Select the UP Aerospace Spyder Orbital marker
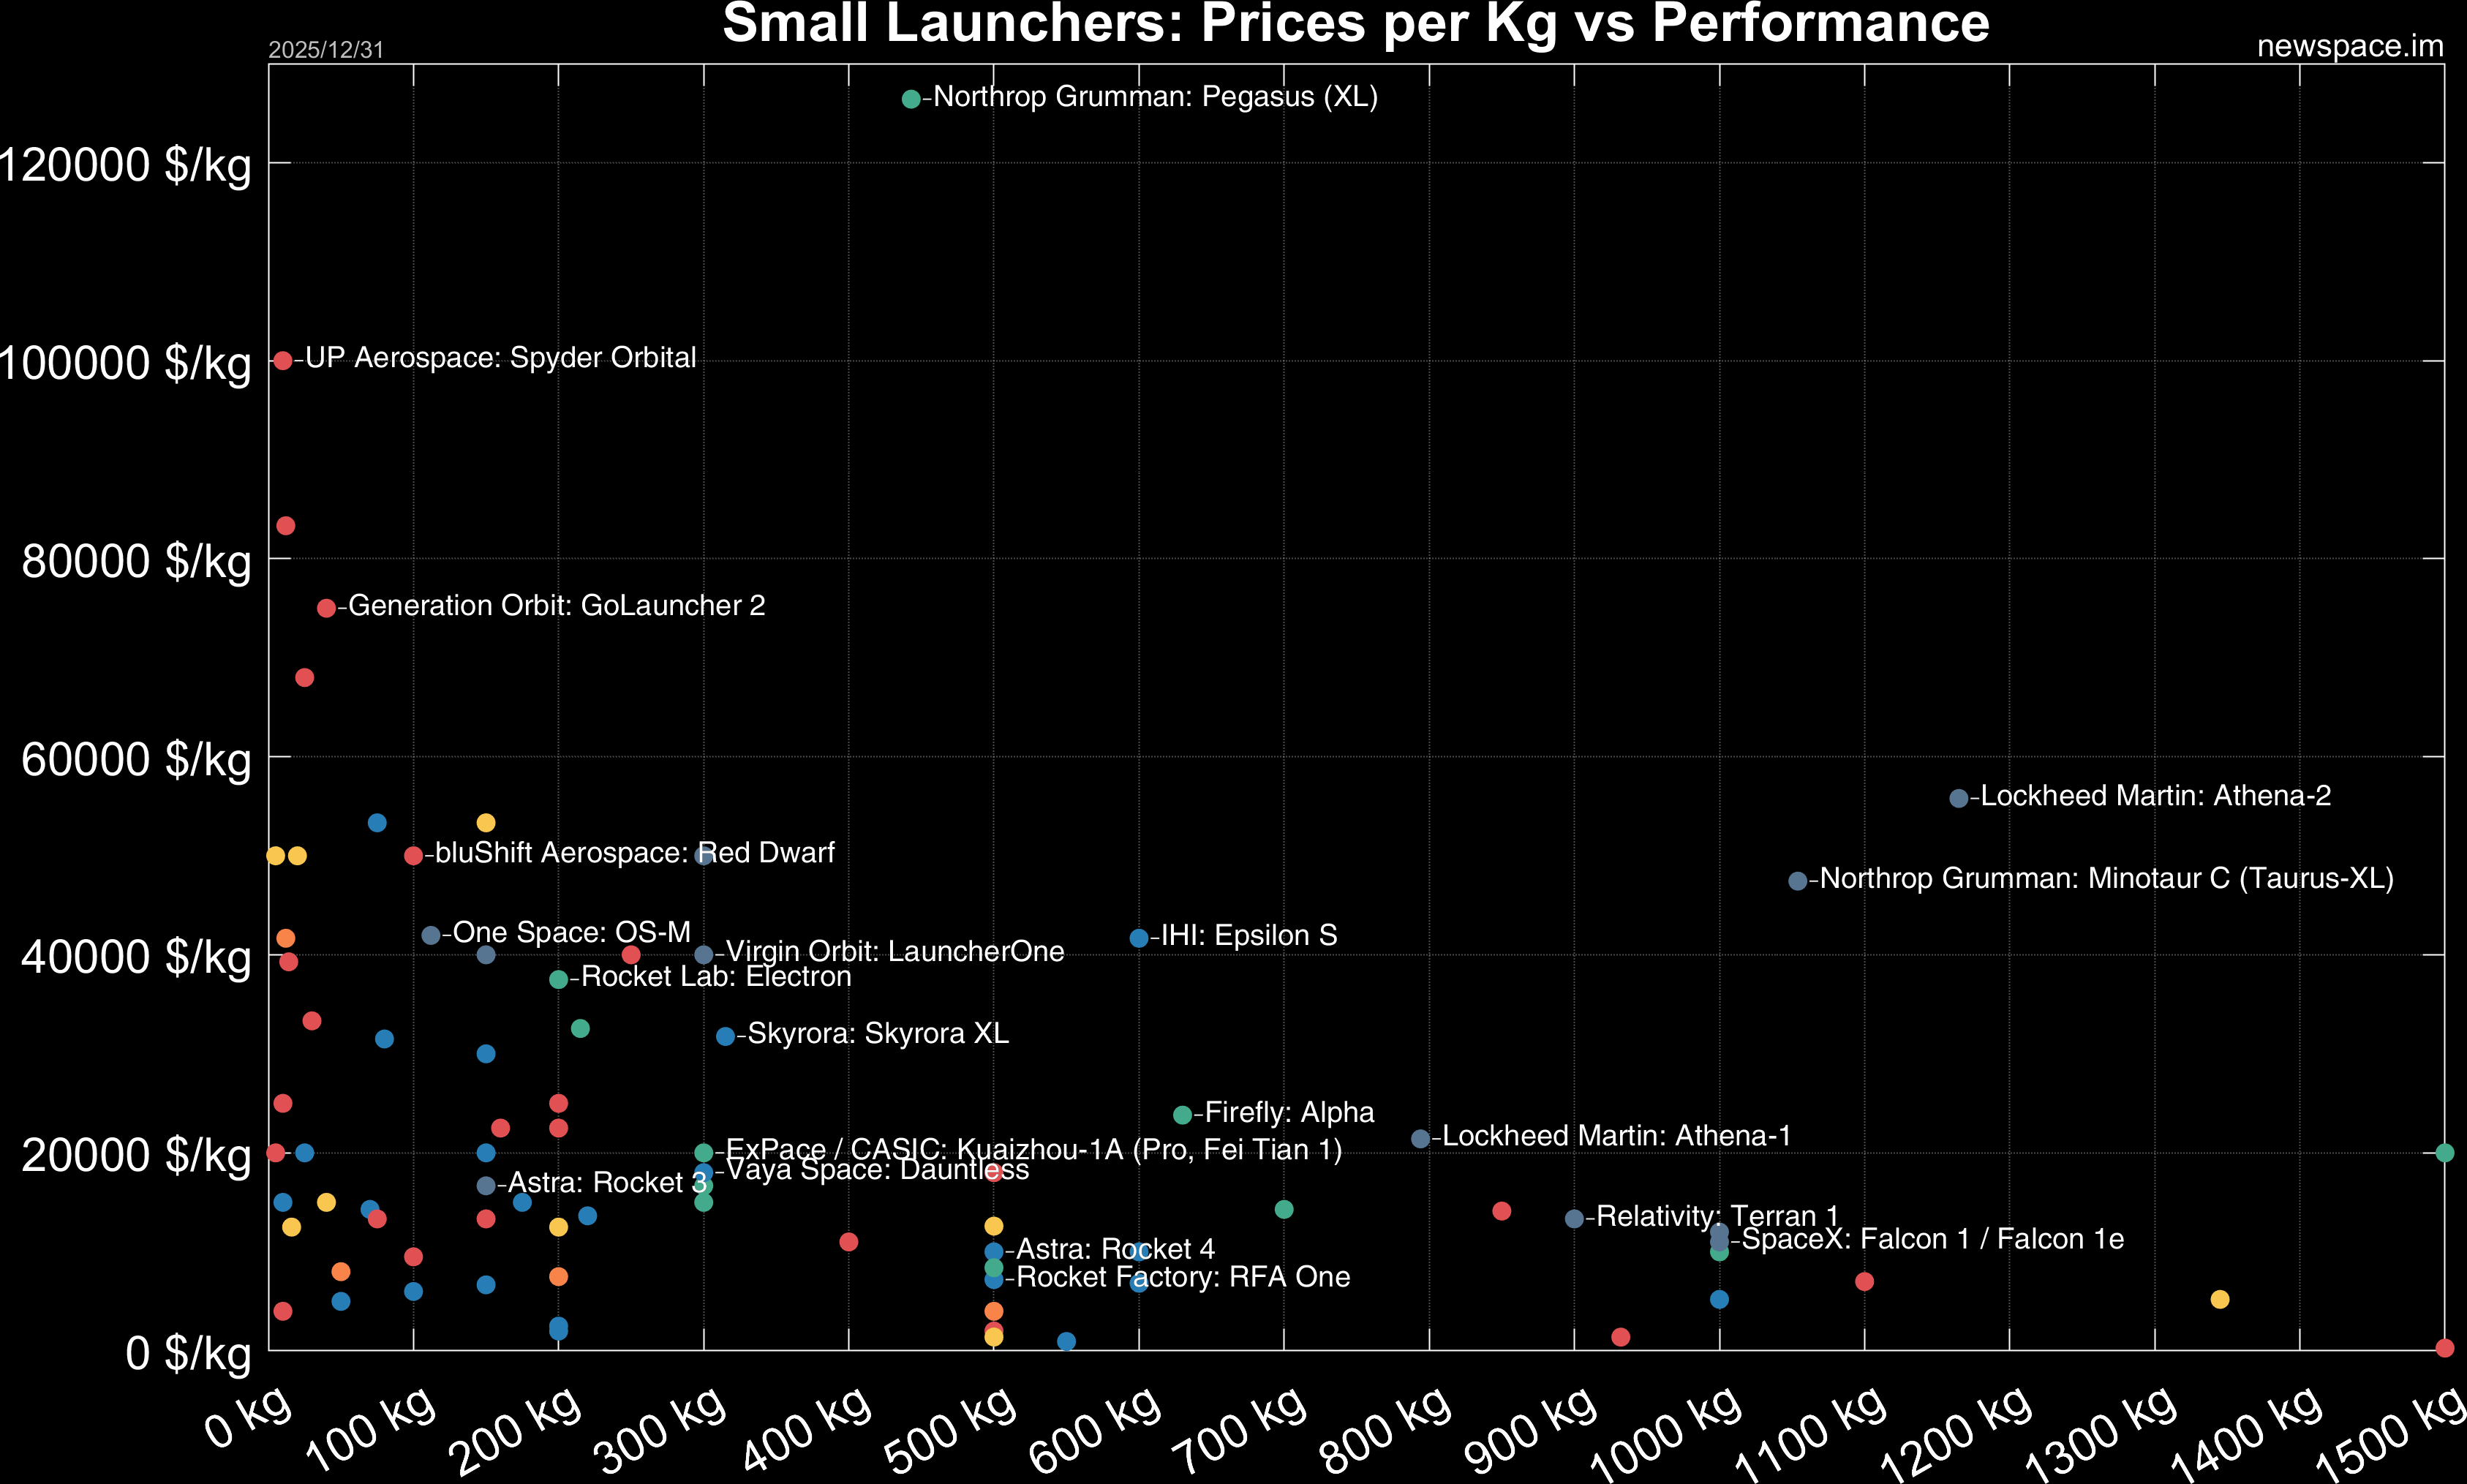Viewport: 2467px width, 1484px height. point(283,360)
